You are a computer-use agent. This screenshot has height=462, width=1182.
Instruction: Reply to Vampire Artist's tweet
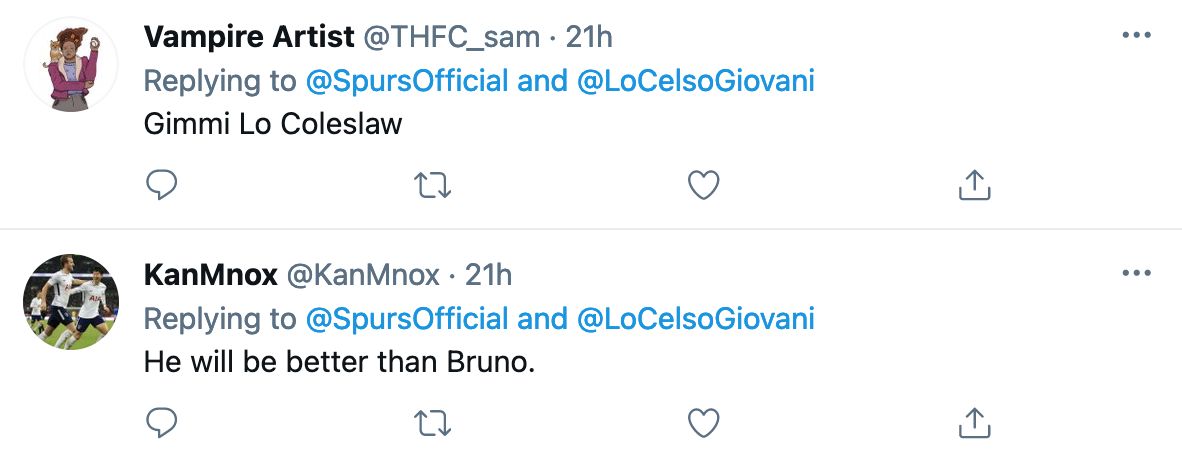click(162, 184)
